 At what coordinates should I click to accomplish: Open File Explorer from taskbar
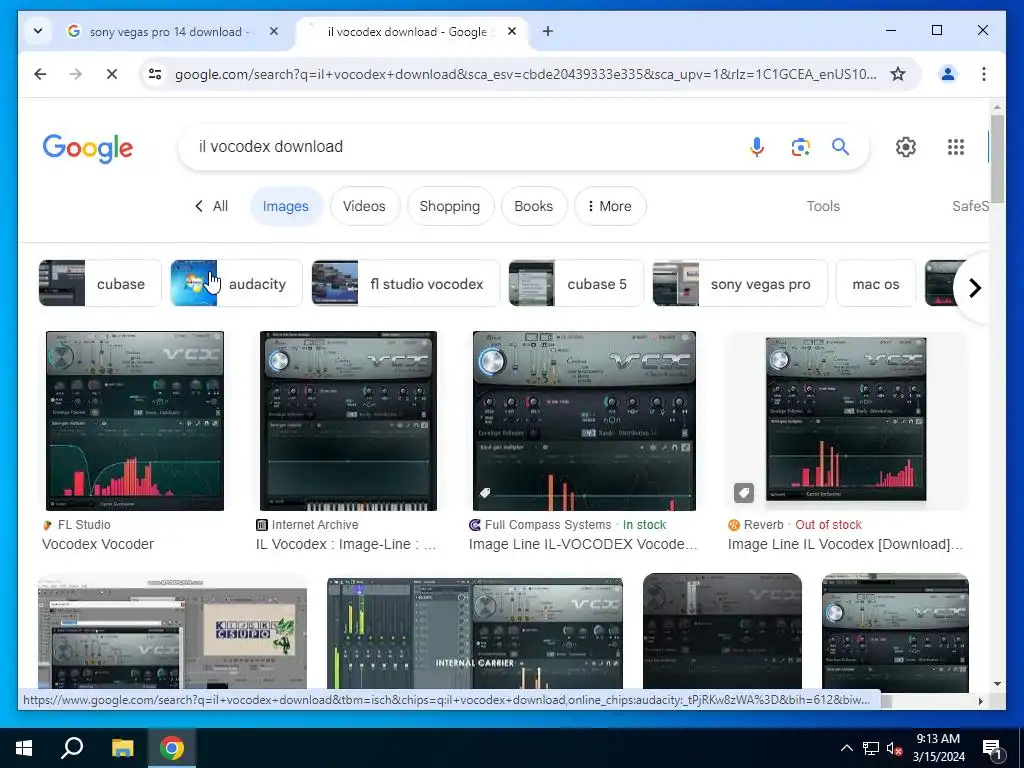click(122, 748)
